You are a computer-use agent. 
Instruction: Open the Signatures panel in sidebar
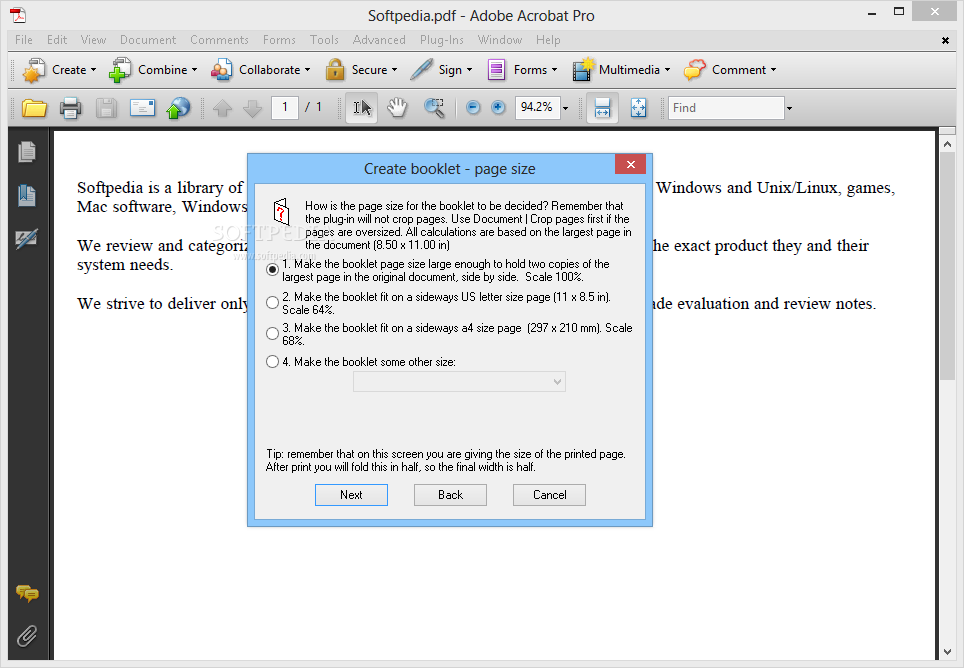pos(27,238)
